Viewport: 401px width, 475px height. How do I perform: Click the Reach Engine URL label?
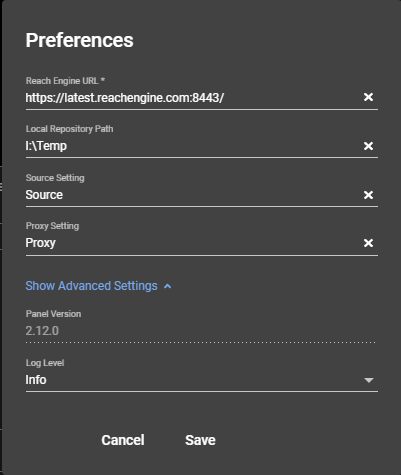click(x=65, y=81)
